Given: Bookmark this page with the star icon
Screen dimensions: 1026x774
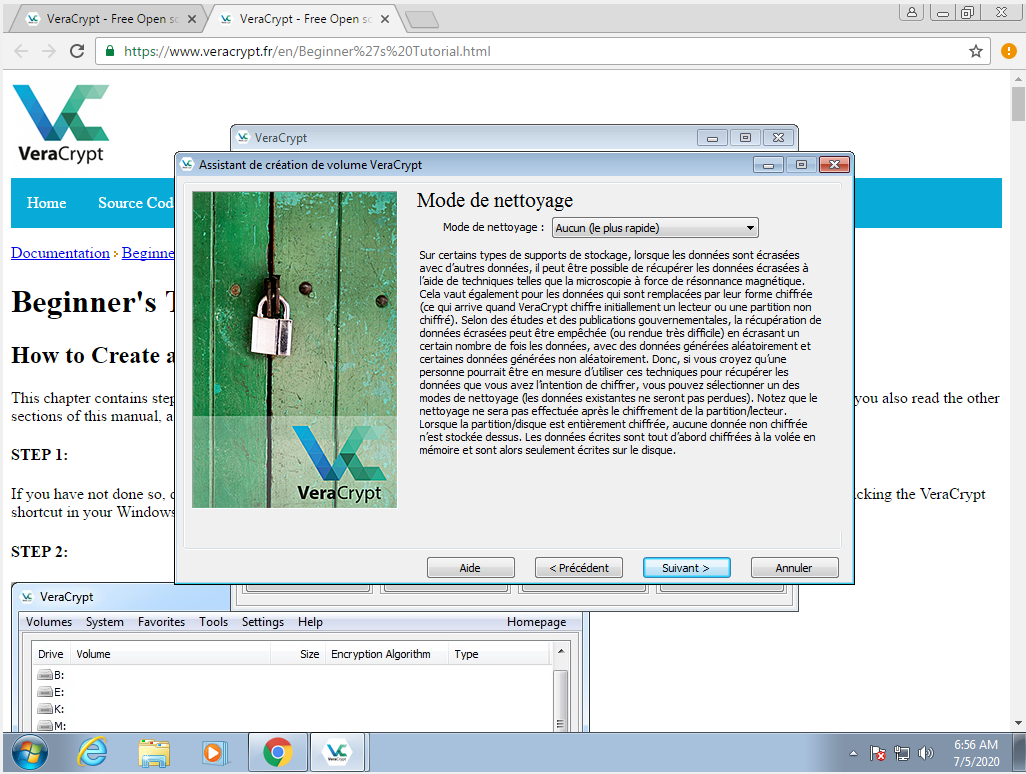Looking at the screenshot, I should point(975,51).
